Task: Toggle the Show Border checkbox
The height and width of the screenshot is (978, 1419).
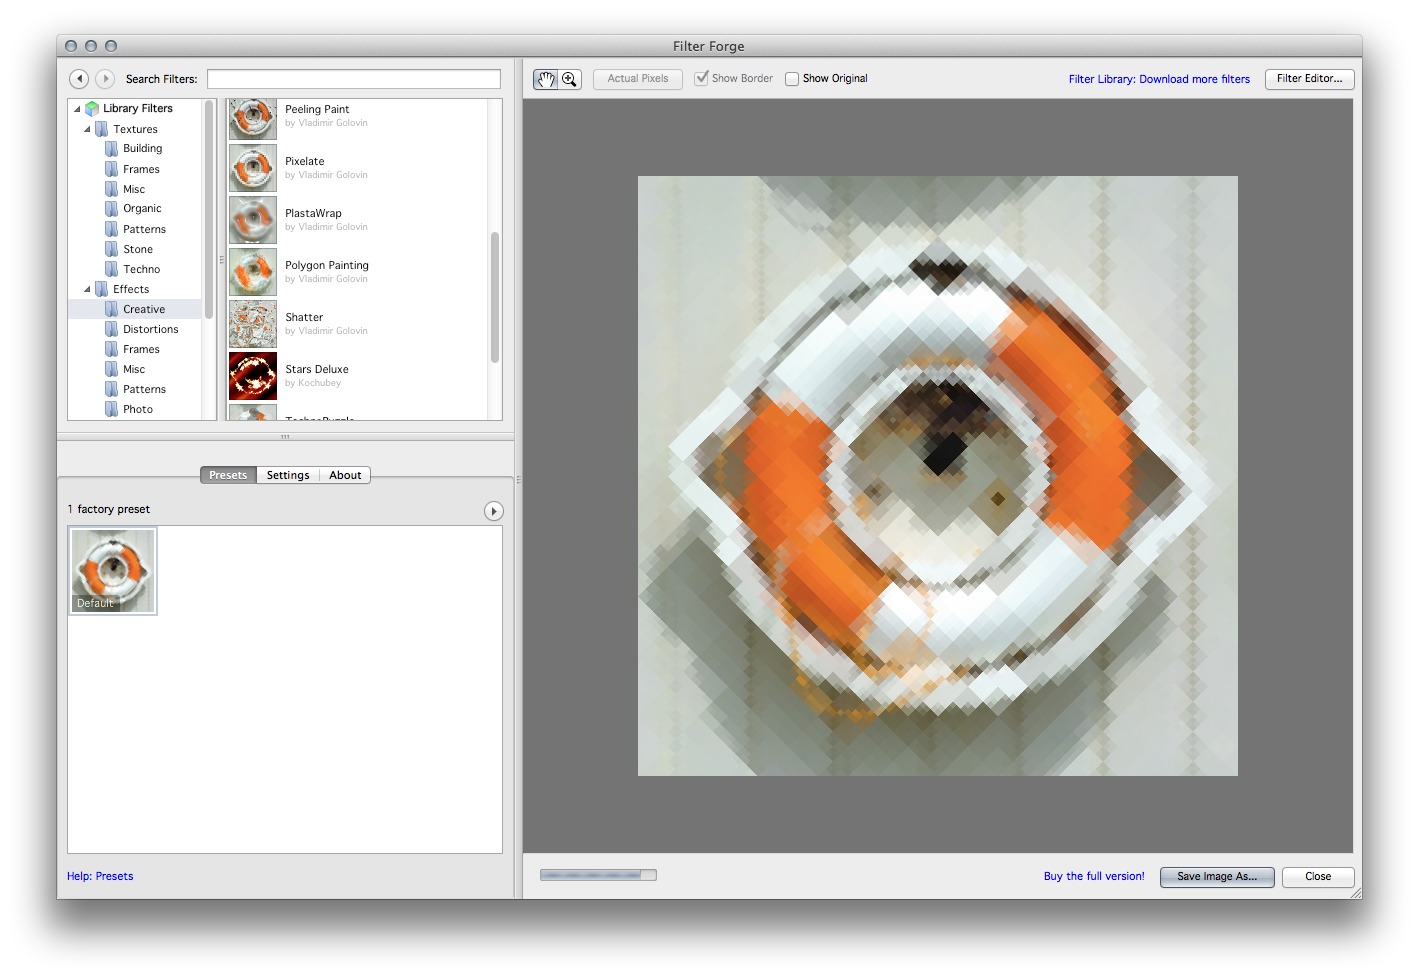Action: pyautogui.click(x=702, y=78)
